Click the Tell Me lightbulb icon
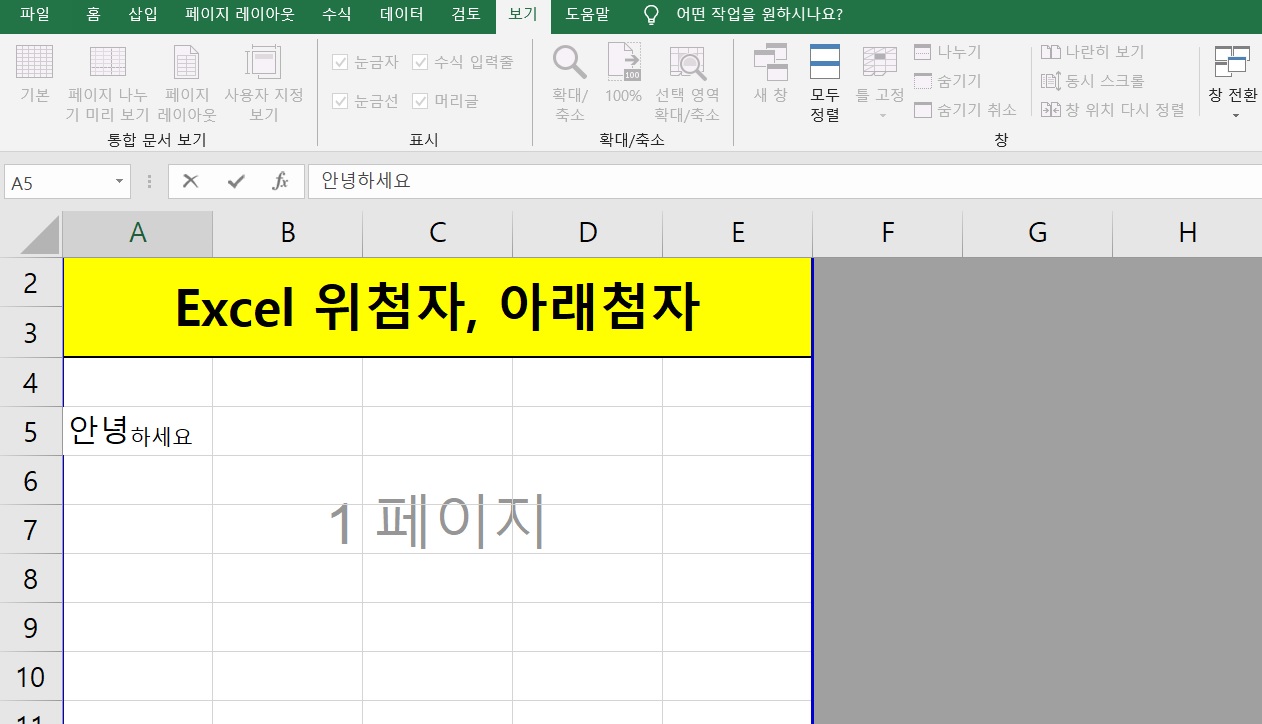This screenshot has width=1262, height=724. pyautogui.click(x=651, y=15)
